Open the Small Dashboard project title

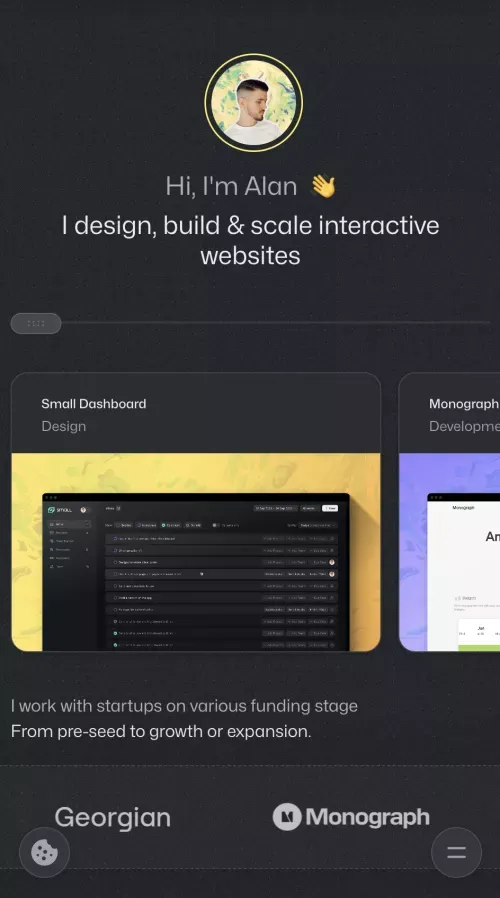pyautogui.click(x=93, y=404)
